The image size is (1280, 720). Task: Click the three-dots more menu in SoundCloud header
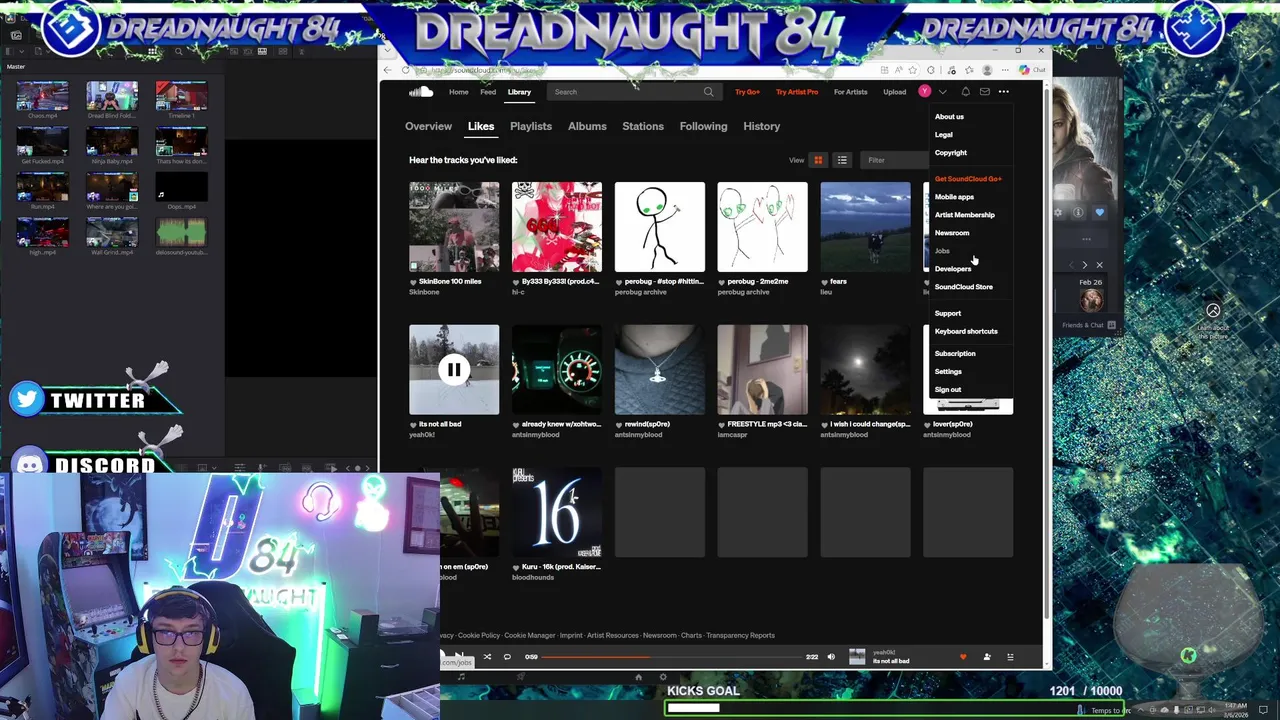point(1003,92)
